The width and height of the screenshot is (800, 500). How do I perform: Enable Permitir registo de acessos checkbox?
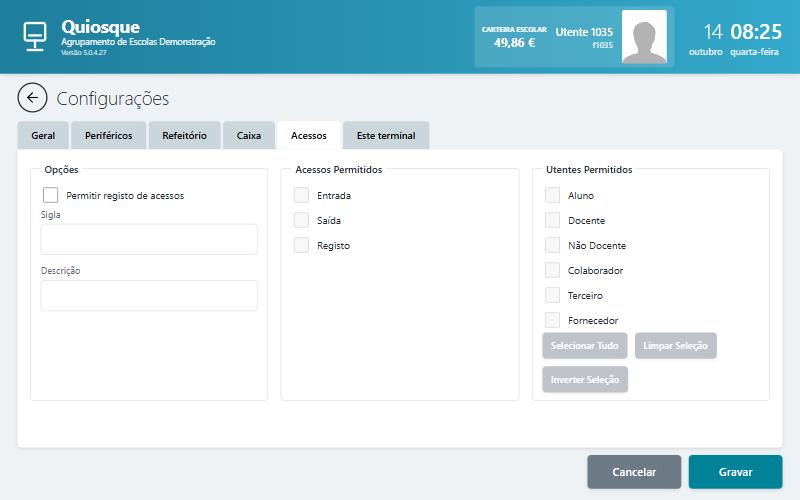click(51, 195)
